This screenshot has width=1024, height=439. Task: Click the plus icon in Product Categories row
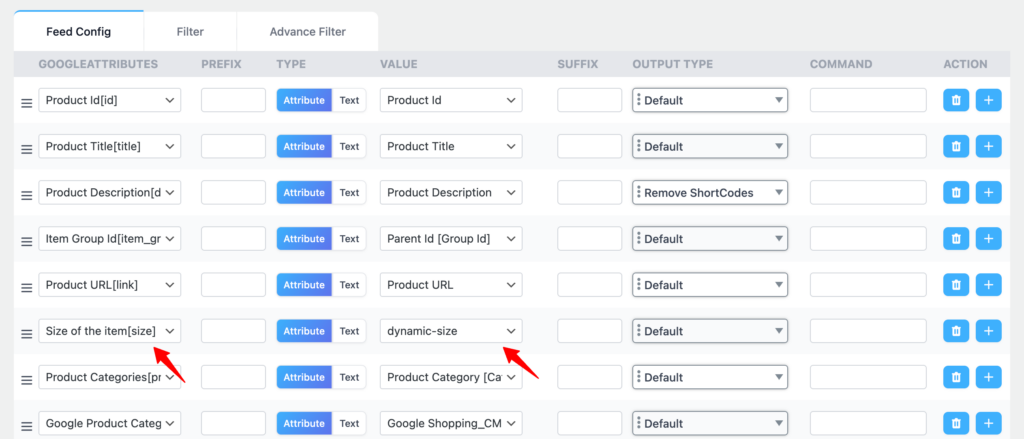pyautogui.click(x=988, y=377)
